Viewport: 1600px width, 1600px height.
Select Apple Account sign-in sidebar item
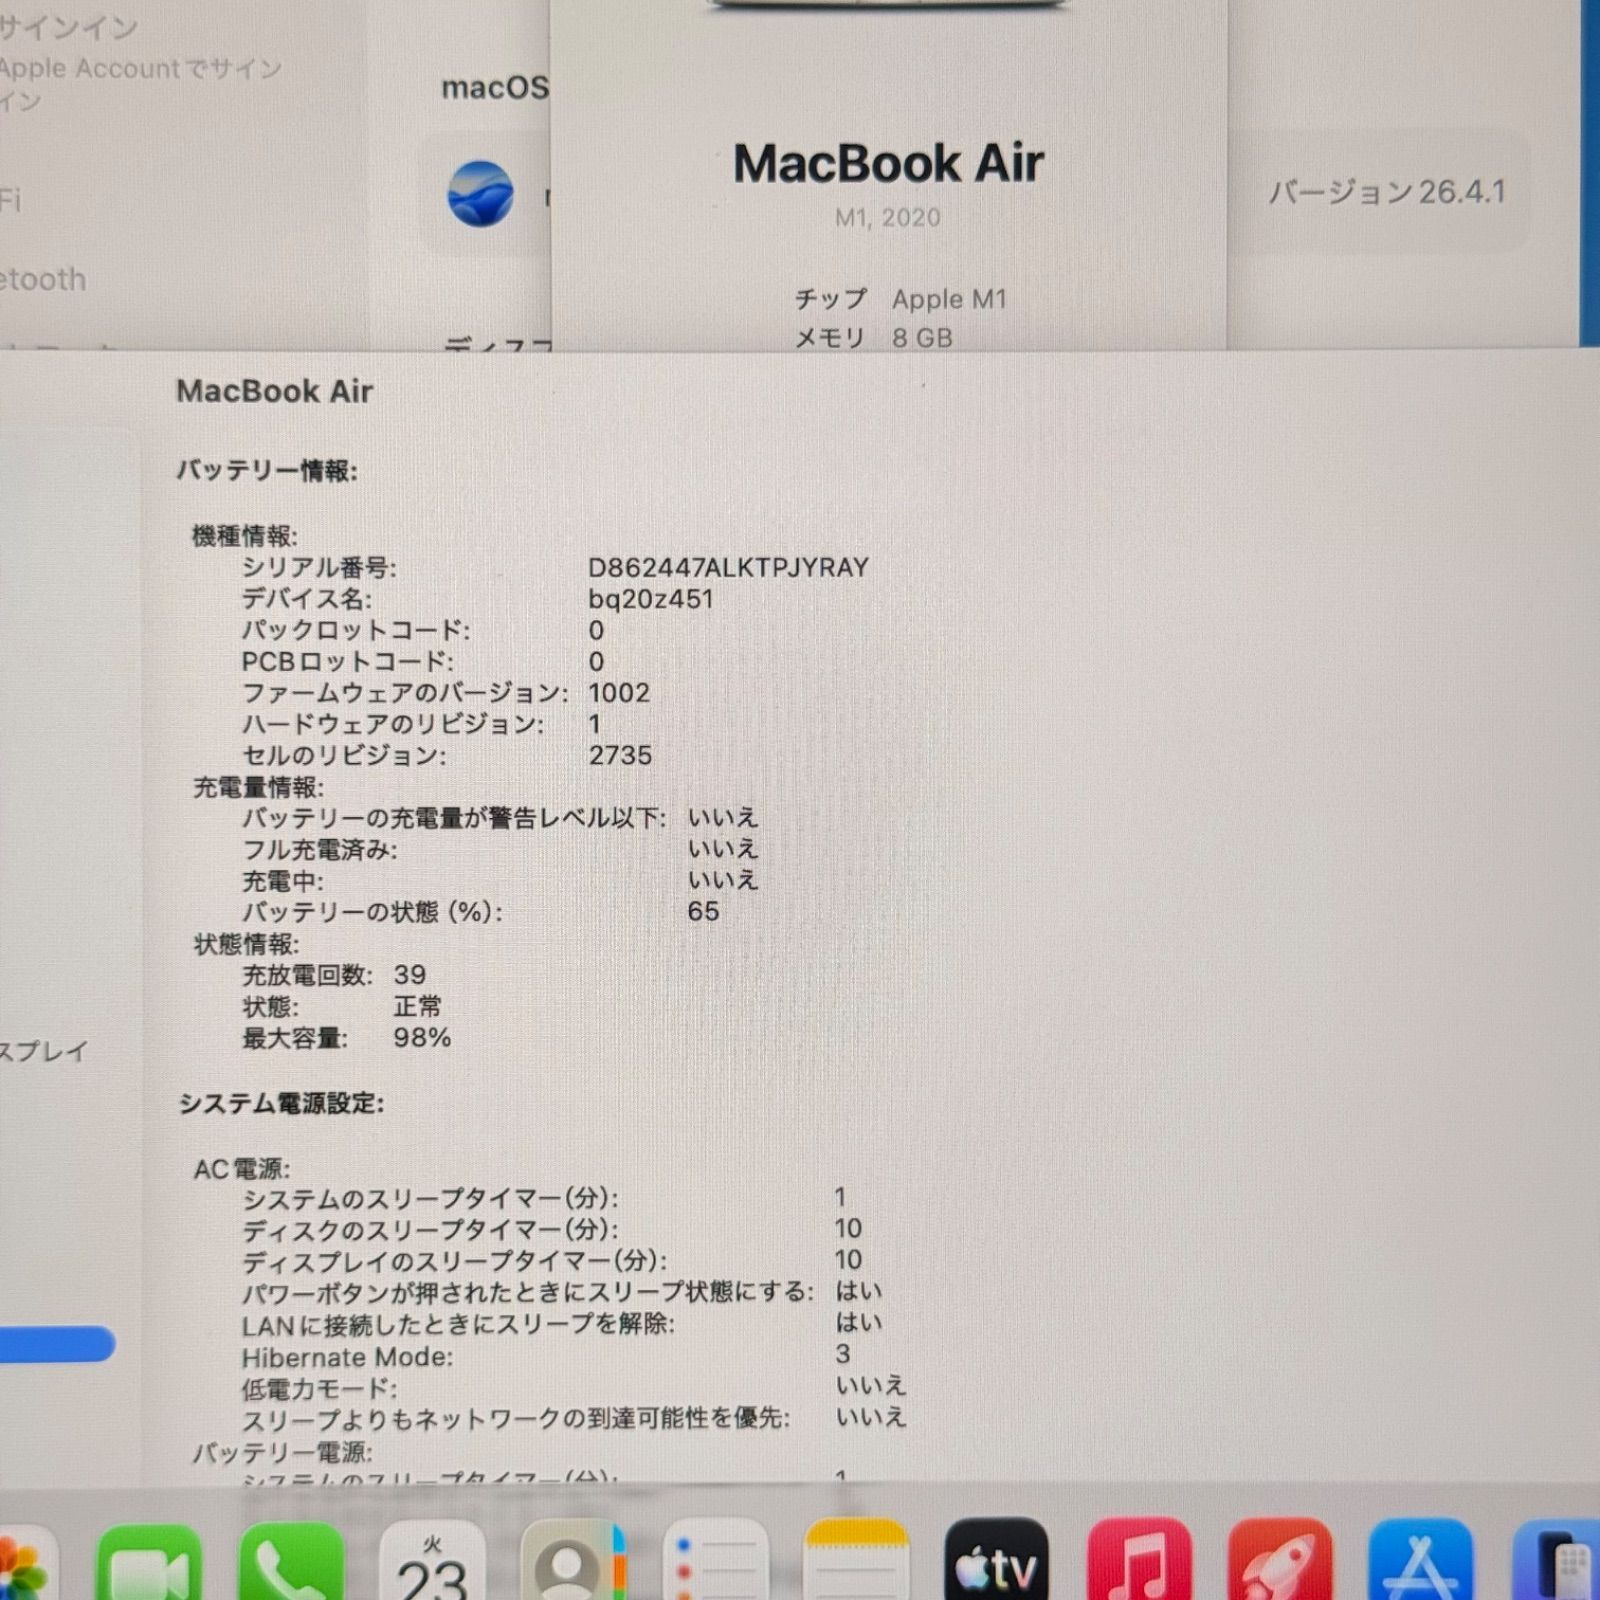point(140,65)
